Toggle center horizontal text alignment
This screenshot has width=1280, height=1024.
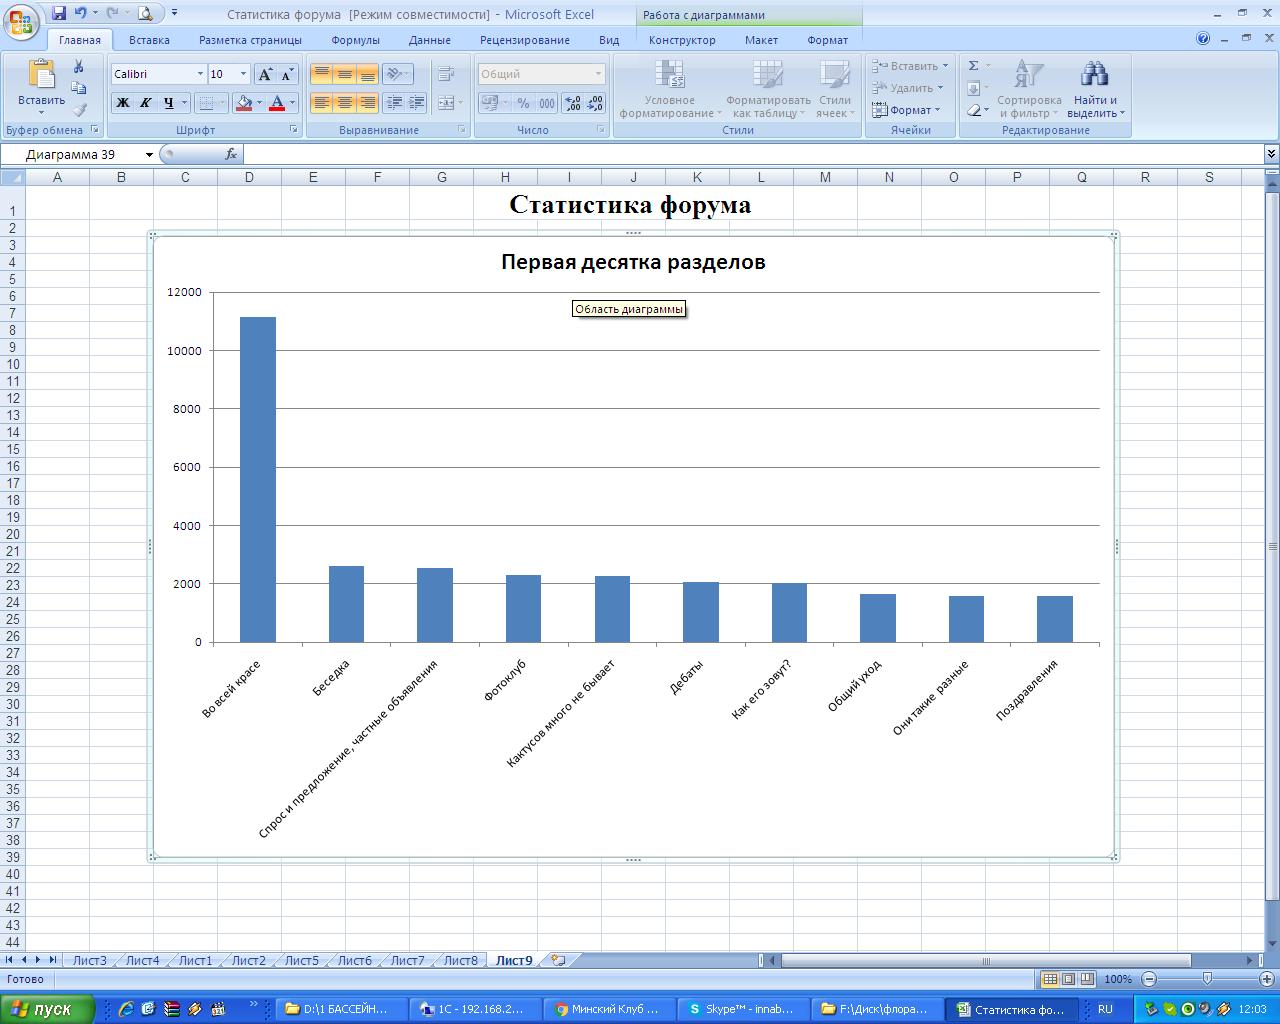344,102
